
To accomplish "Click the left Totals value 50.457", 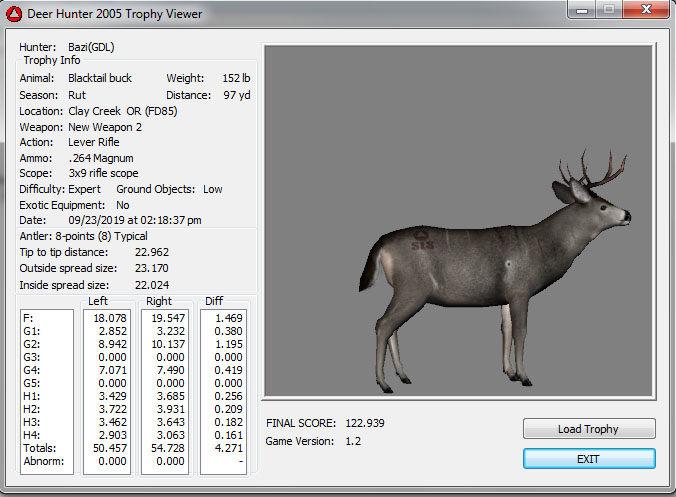I will click(x=110, y=448).
